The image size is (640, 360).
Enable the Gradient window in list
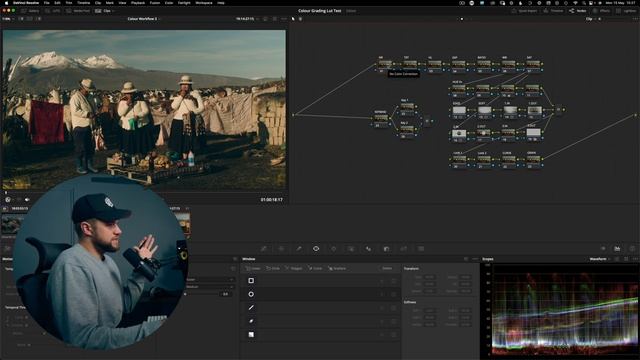pos(251,335)
